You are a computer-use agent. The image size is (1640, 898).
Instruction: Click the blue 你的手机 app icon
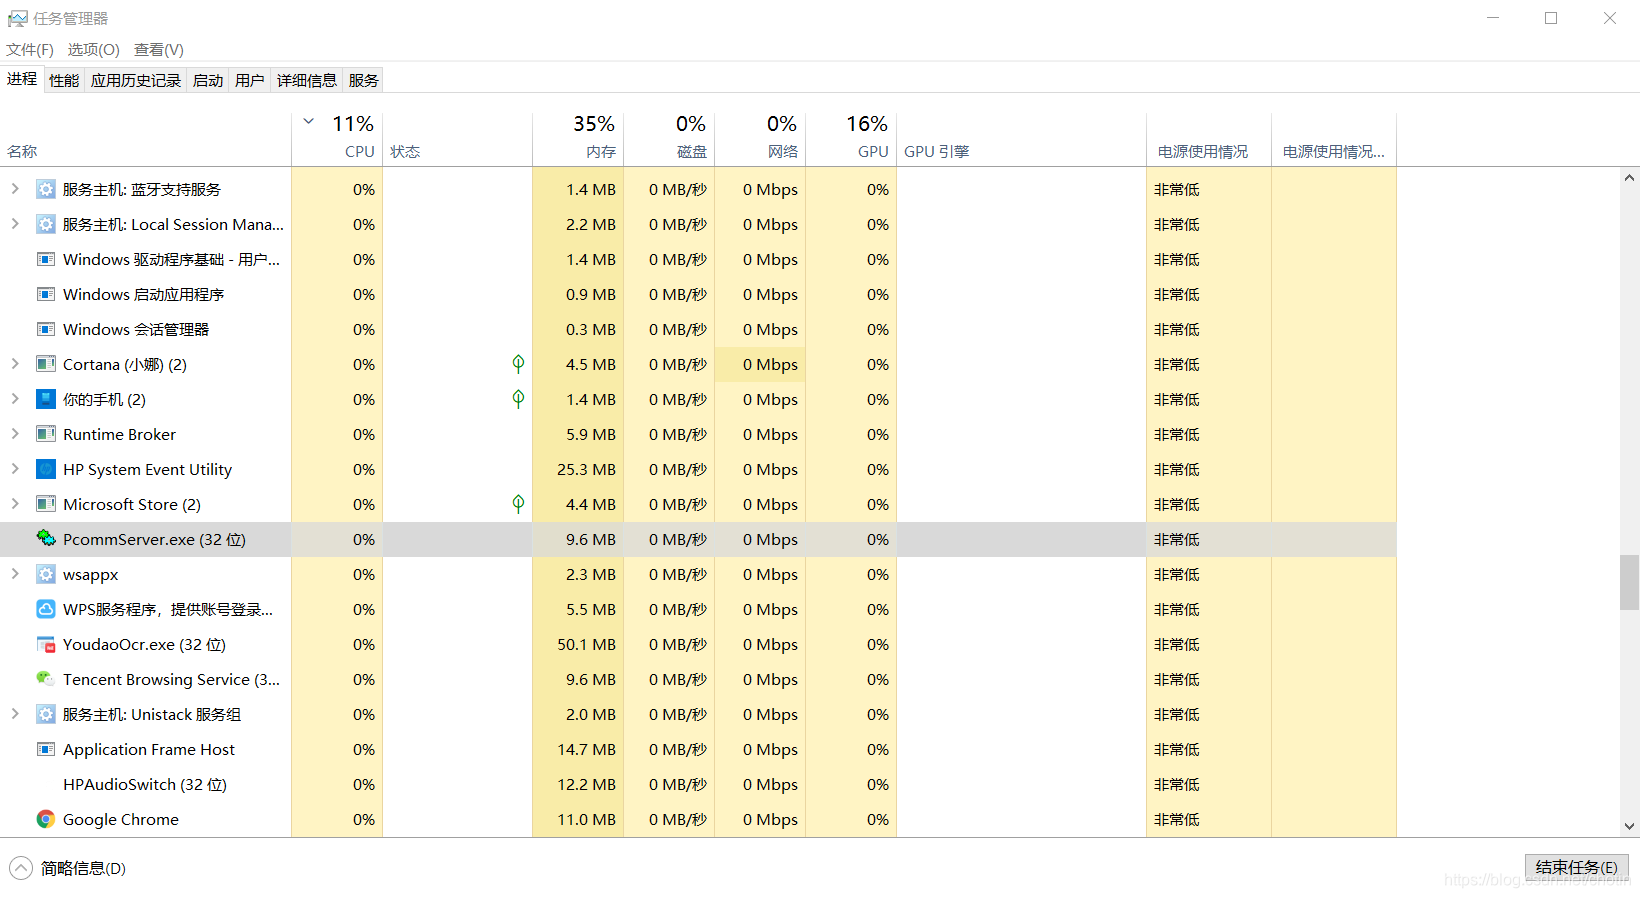[x=46, y=399]
